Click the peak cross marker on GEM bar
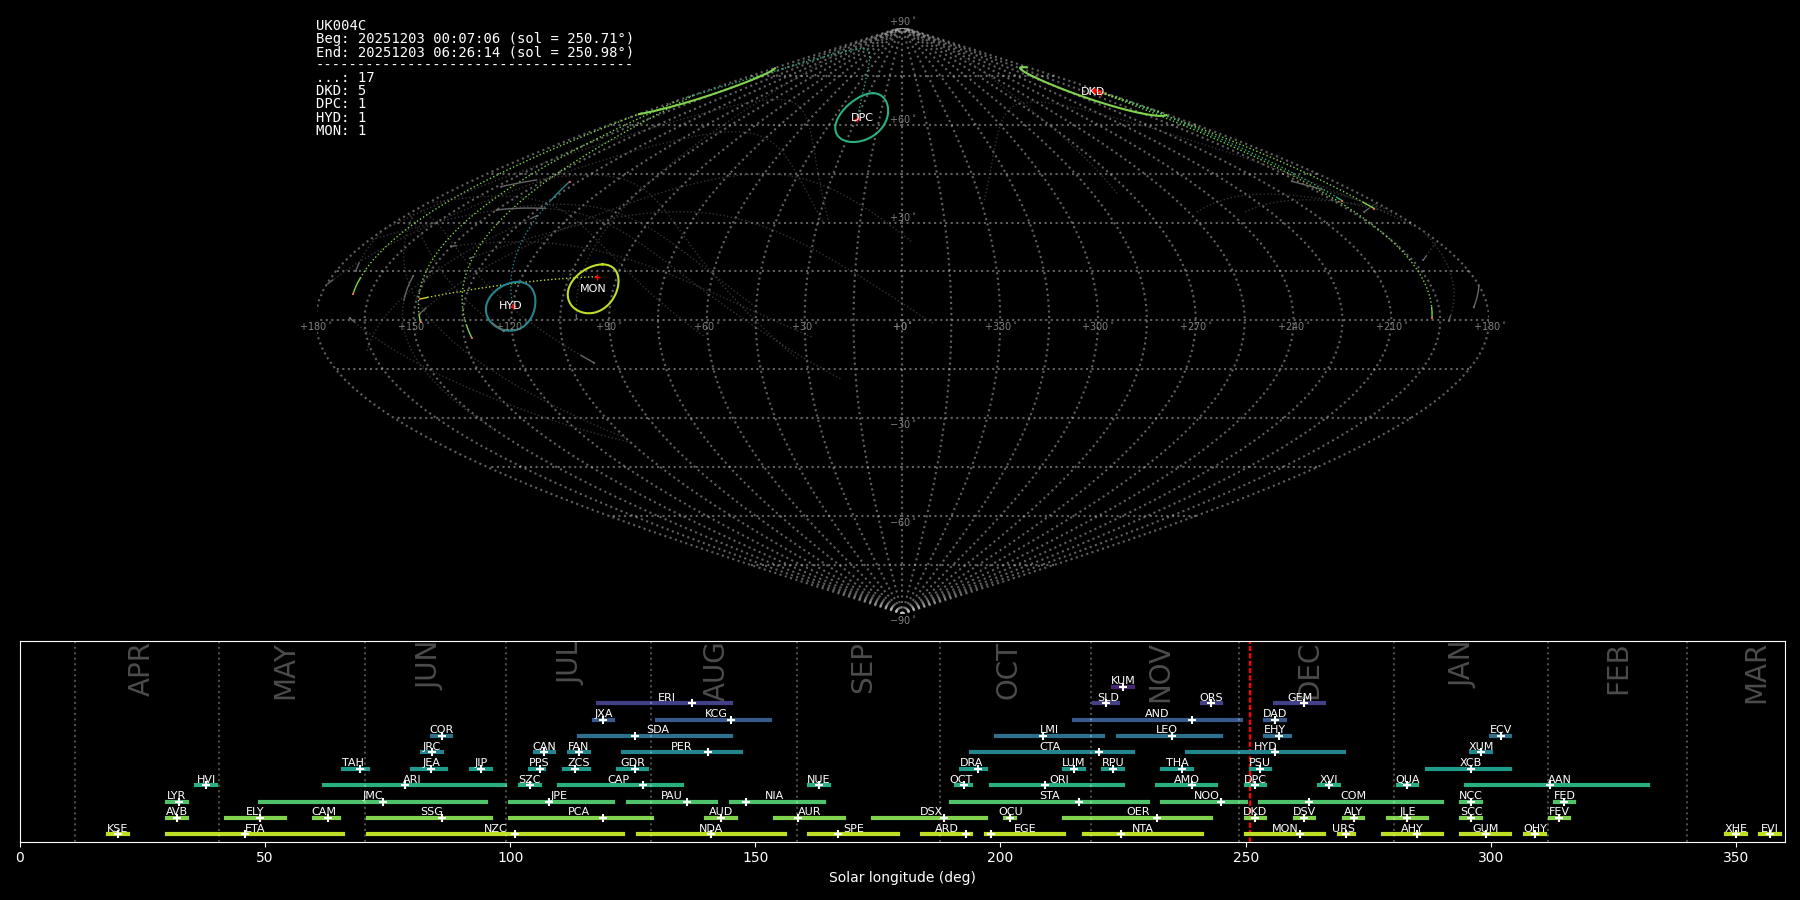The height and width of the screenshot is (900, 1800). (x=1303, y=703)
